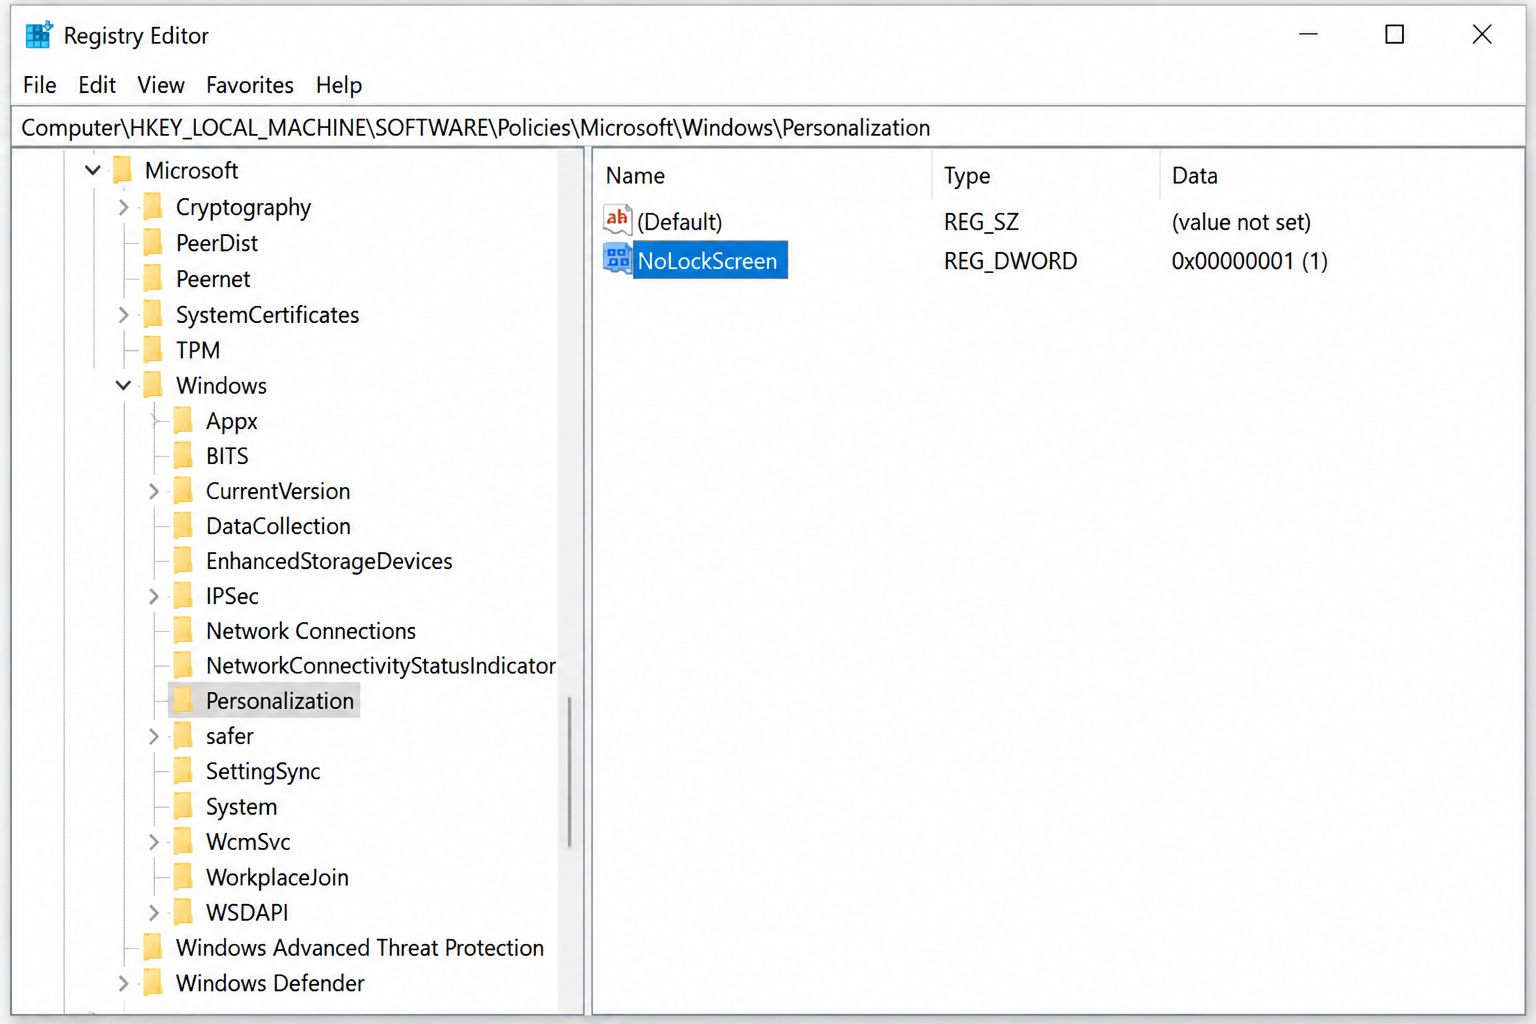Screen dimensions: 1536x1024
Task: Expand the CurrentVersion key
Action: tap(153, 491)
